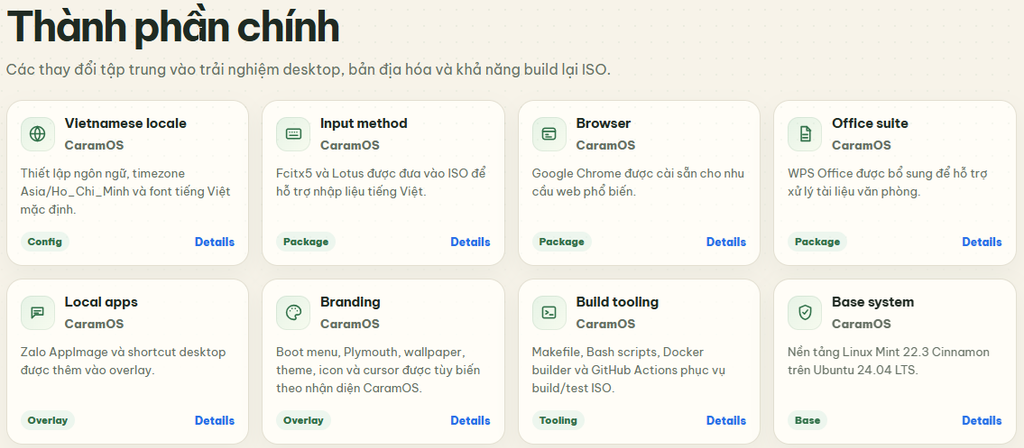View Details of the Office suite card
The width and height of the screenshot is (1024, 448).
tap(982, 242)
